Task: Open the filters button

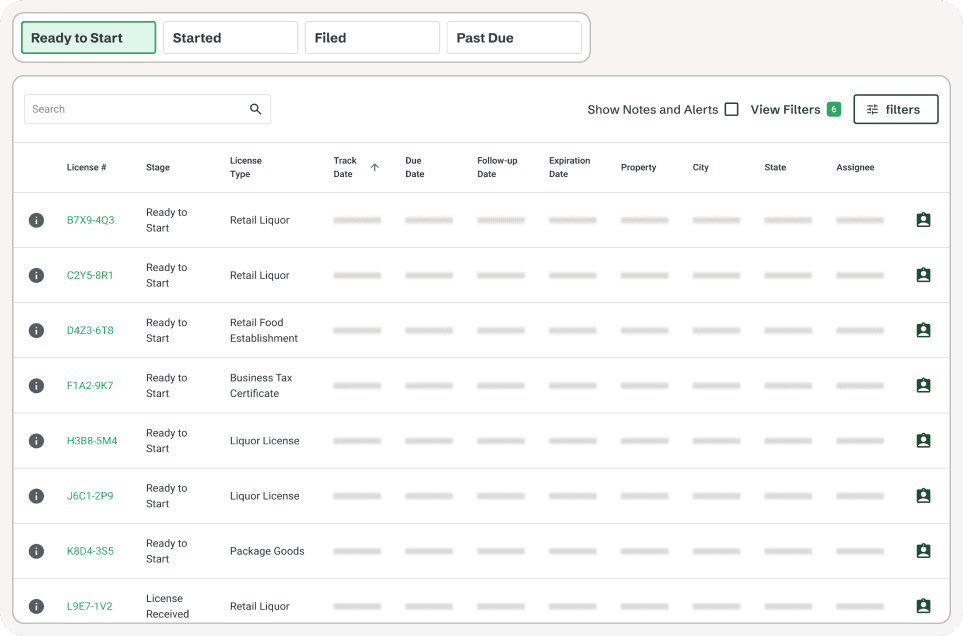Action: [895, 109]
